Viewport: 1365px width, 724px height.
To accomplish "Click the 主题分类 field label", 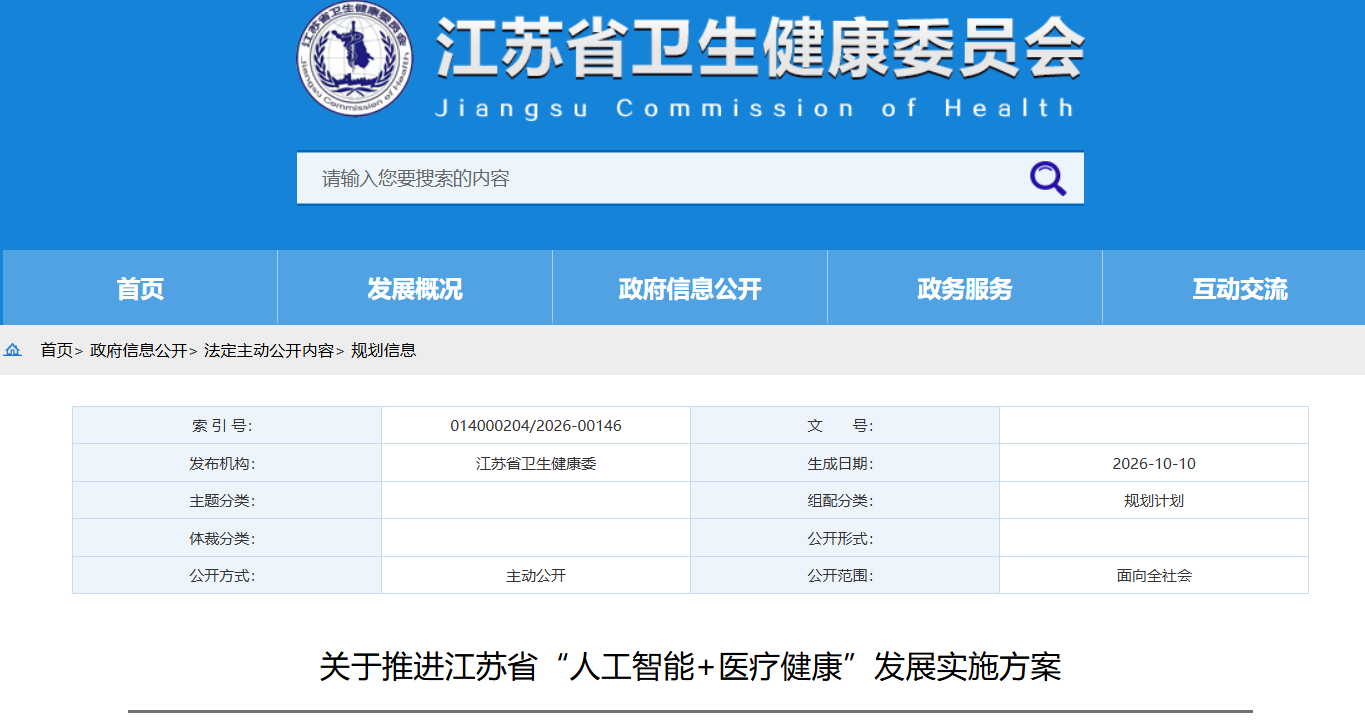I will [222, 501].
